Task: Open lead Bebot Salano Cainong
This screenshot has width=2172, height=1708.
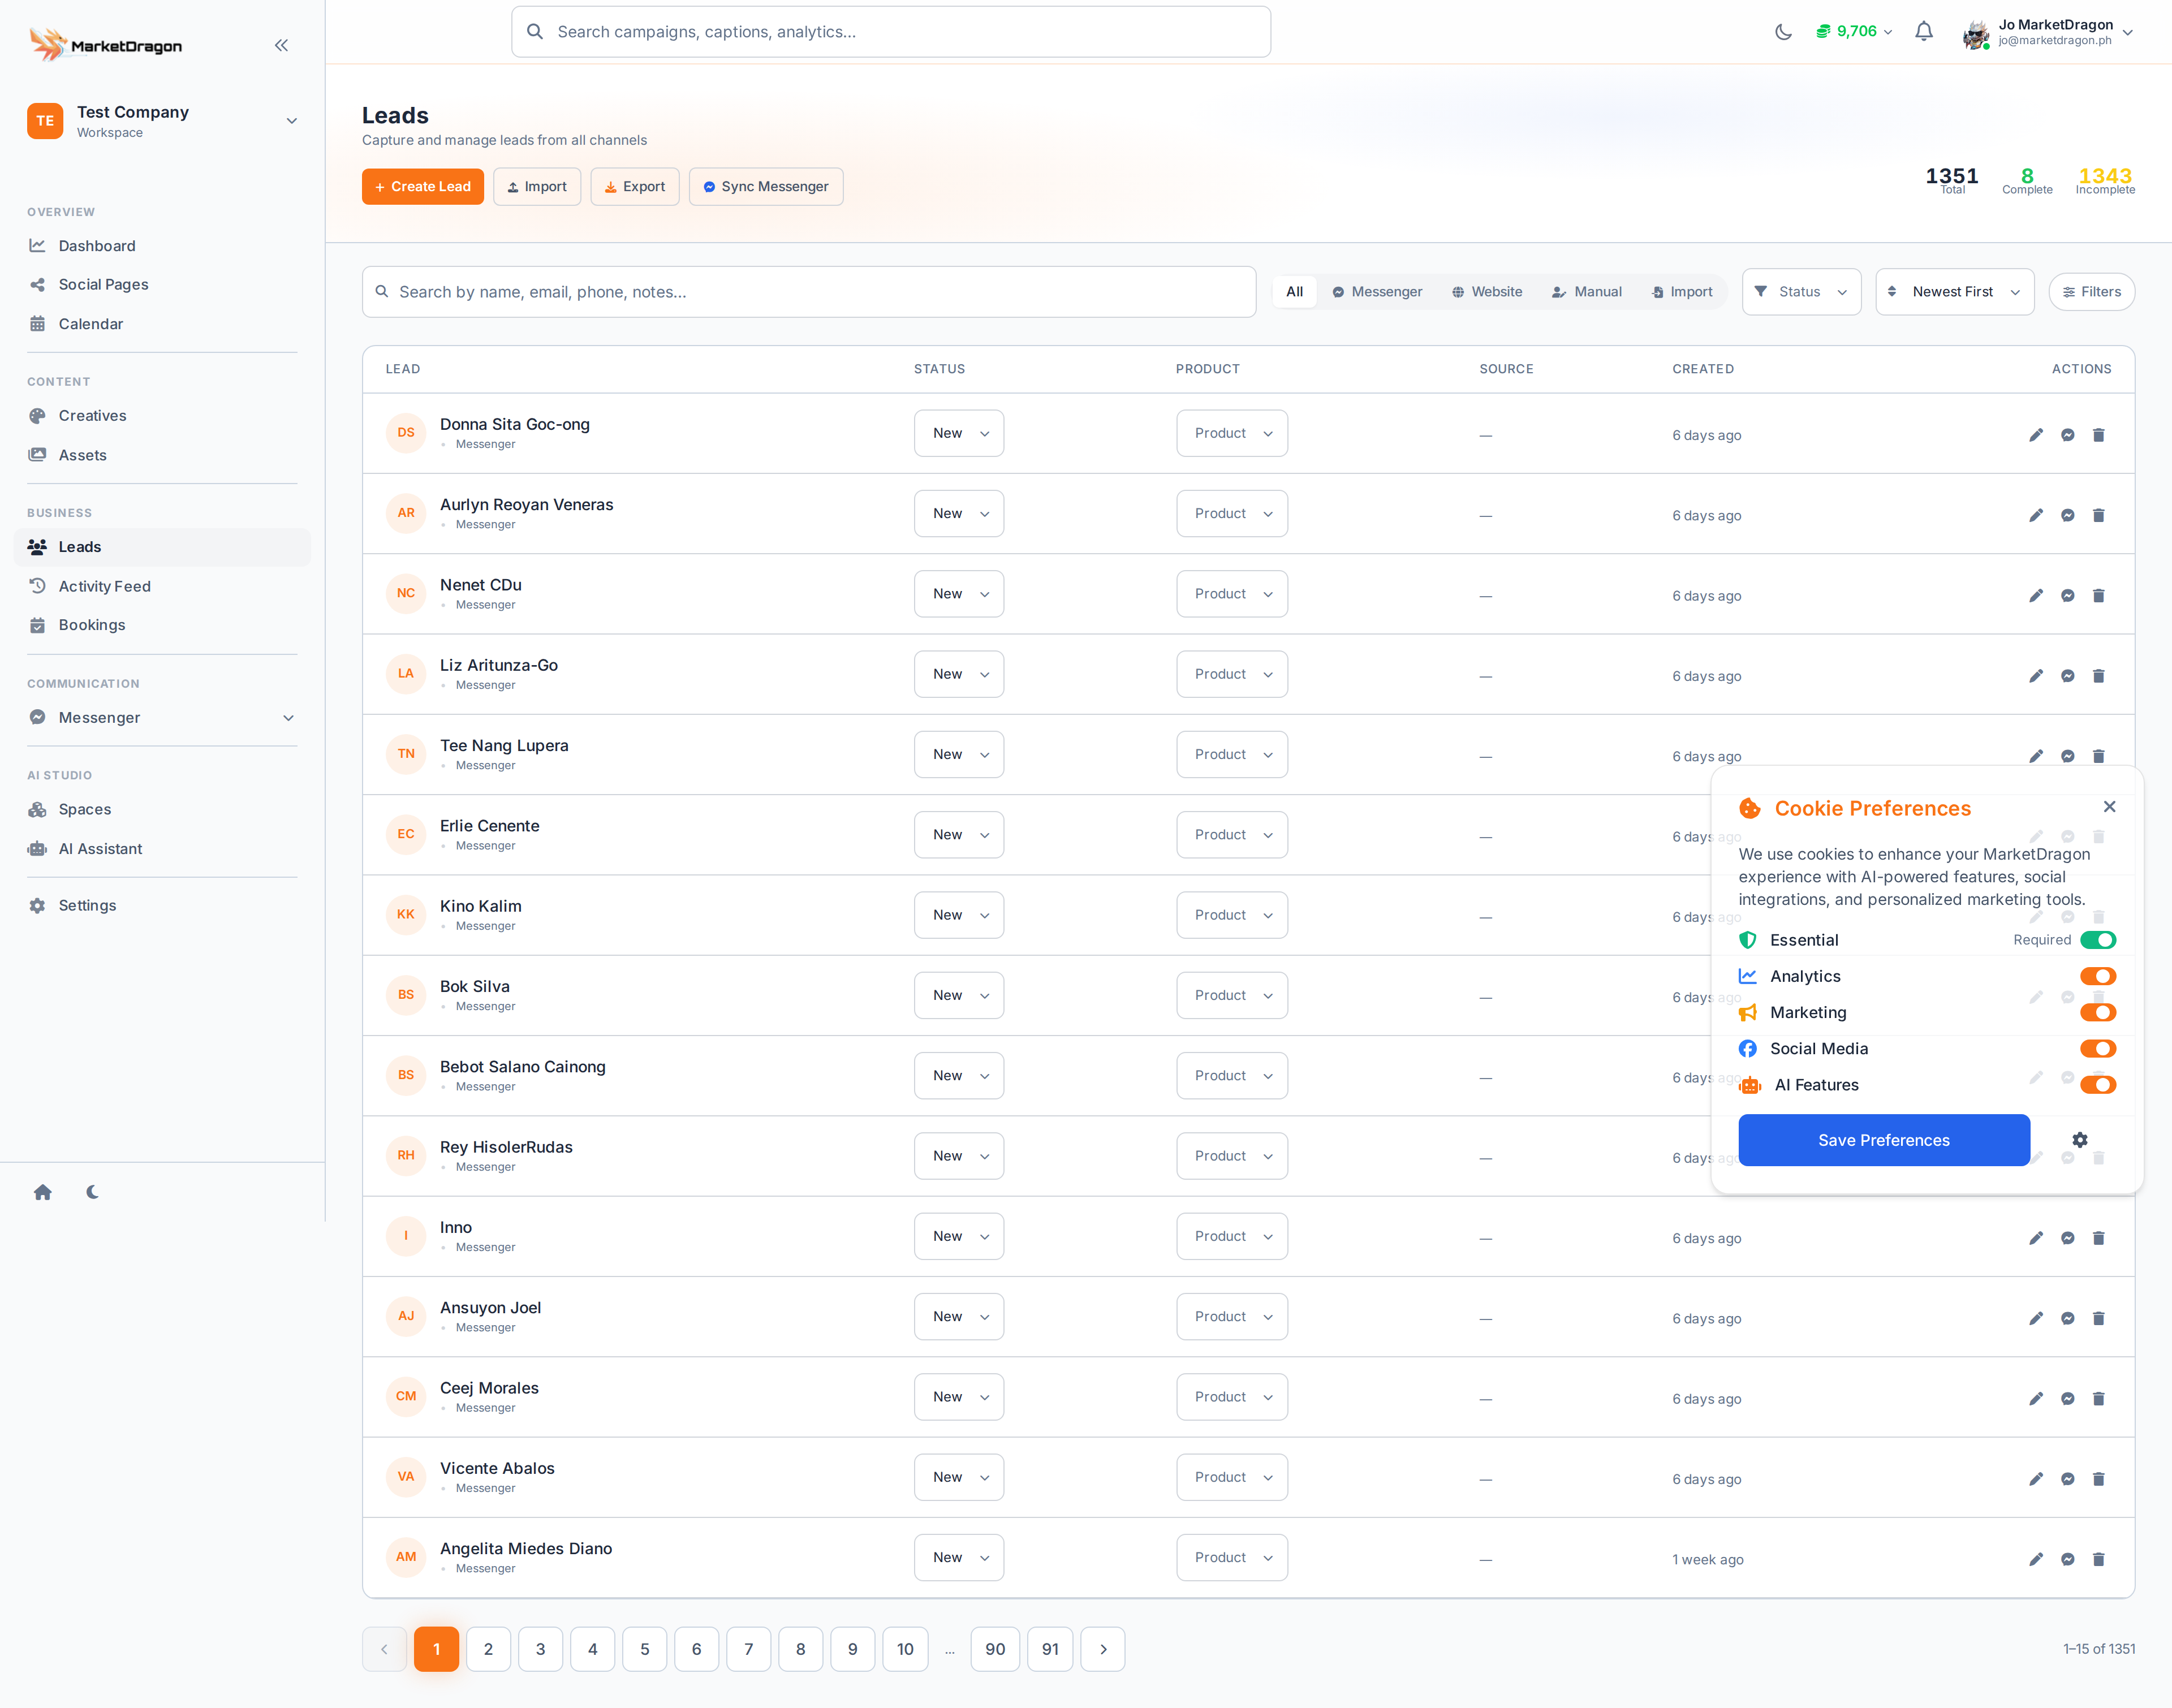Action: point(522,1067)
